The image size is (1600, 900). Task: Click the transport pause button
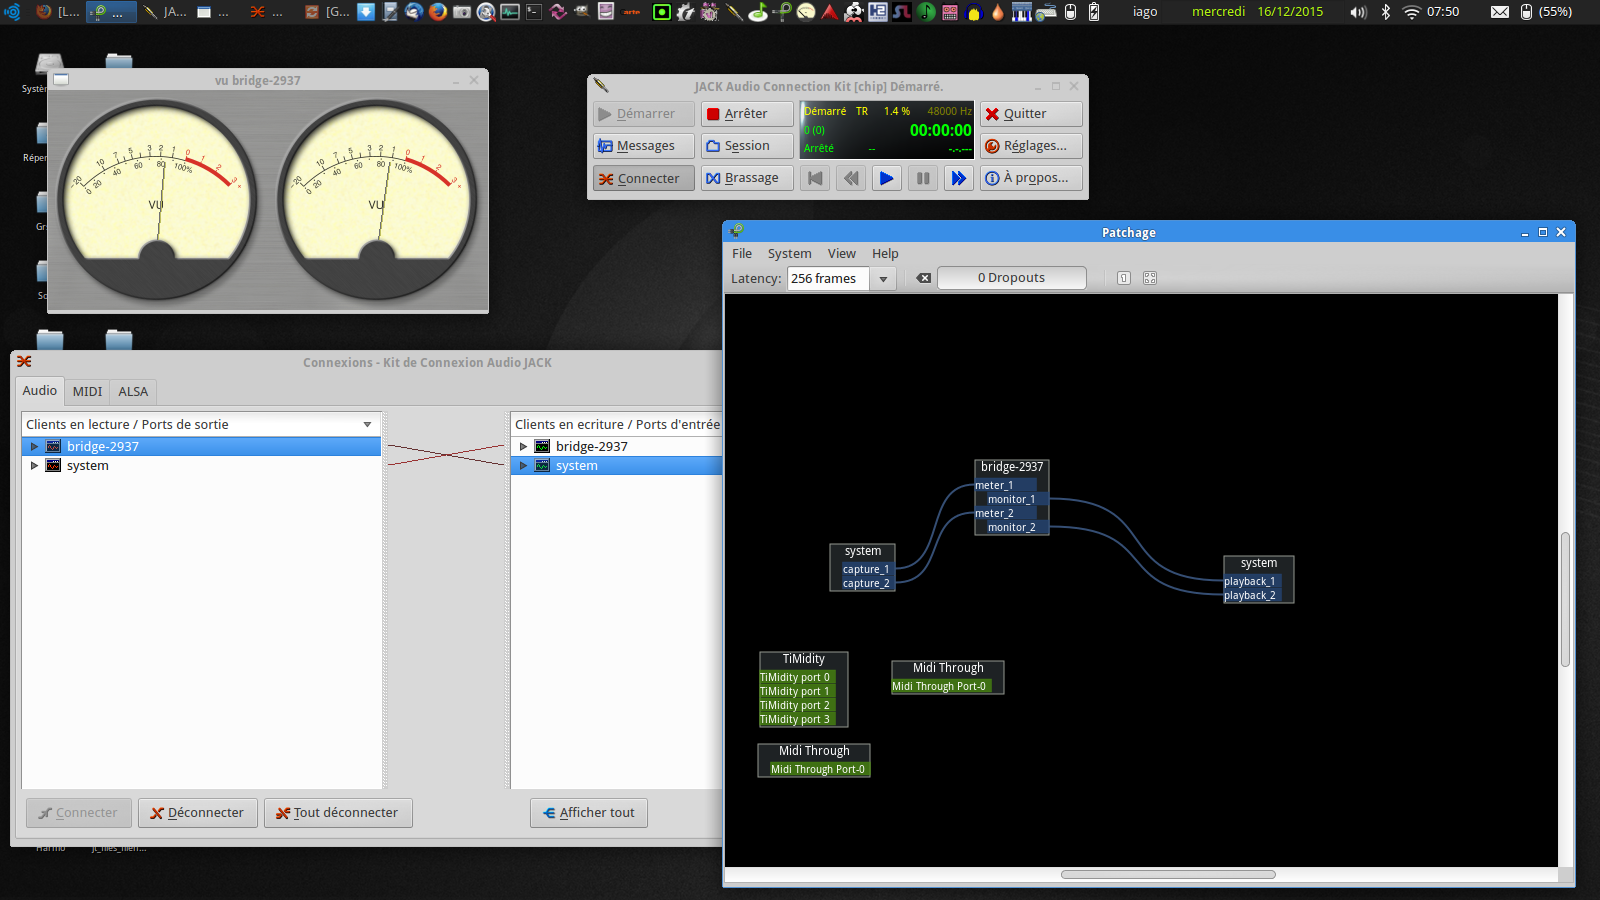(x=923, y=178)
